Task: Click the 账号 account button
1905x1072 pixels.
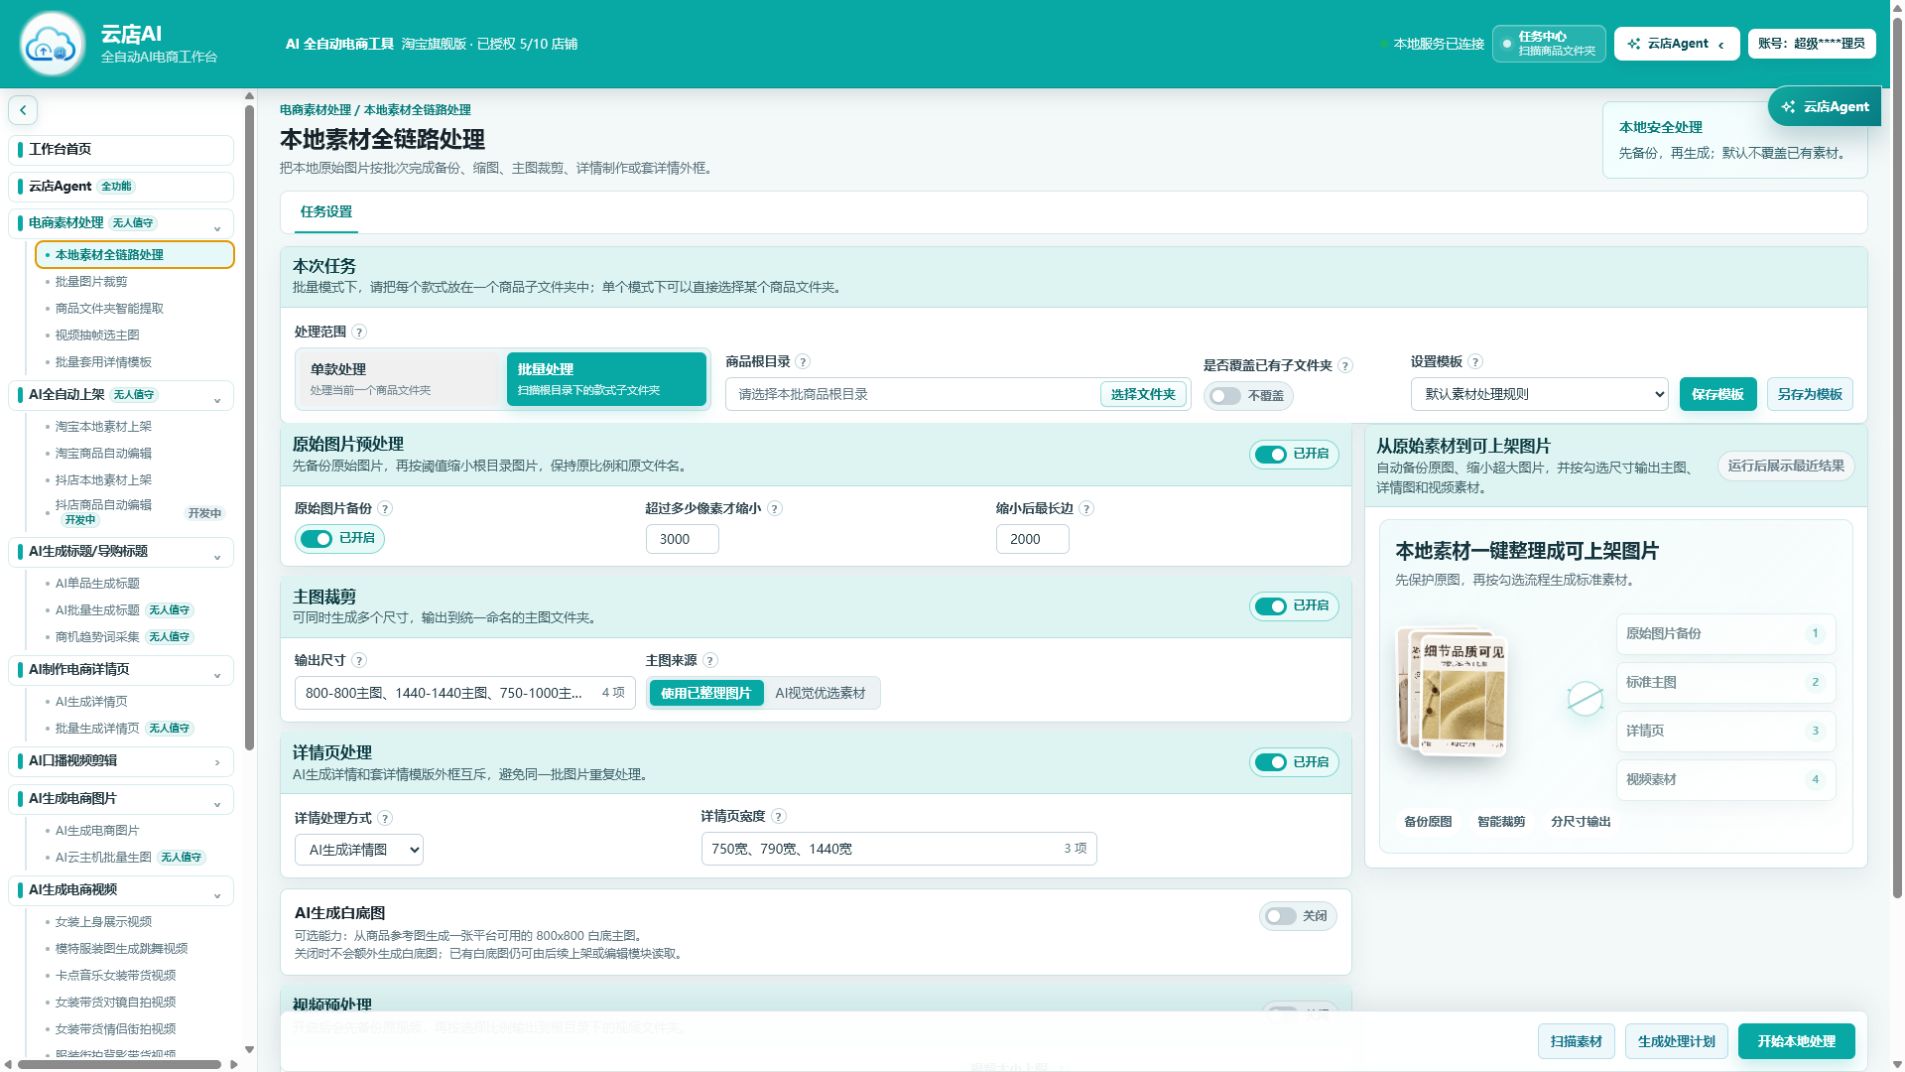Action: coord(1811,44)
